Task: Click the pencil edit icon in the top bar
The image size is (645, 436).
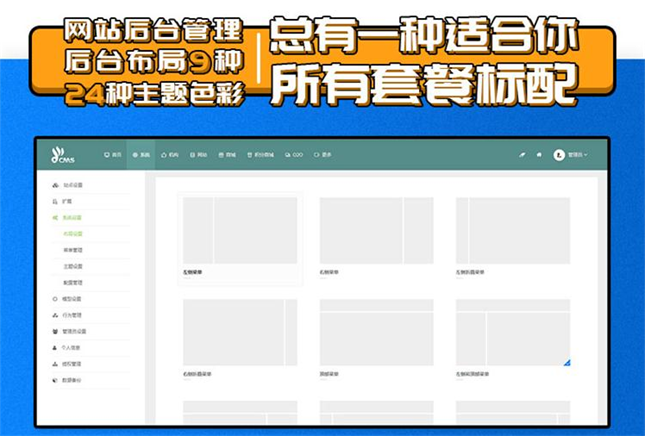Action: [521, 155]
